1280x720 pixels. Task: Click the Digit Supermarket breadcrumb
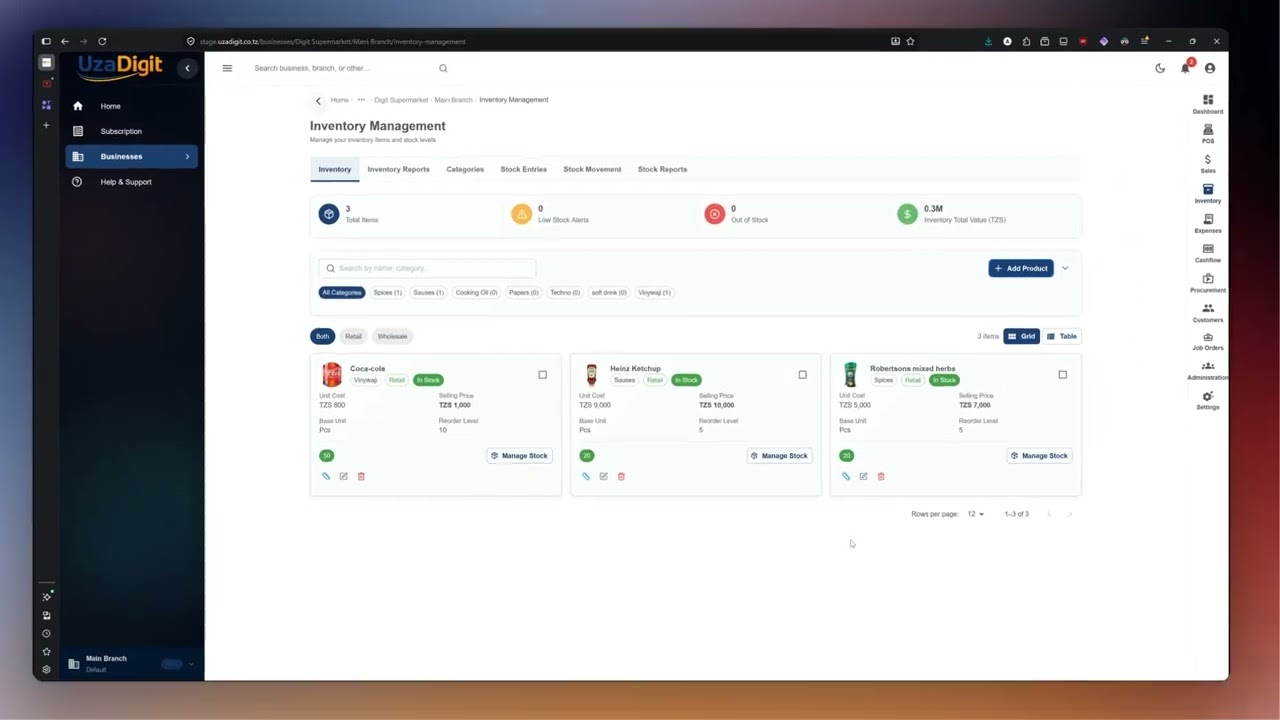point(401,100)
